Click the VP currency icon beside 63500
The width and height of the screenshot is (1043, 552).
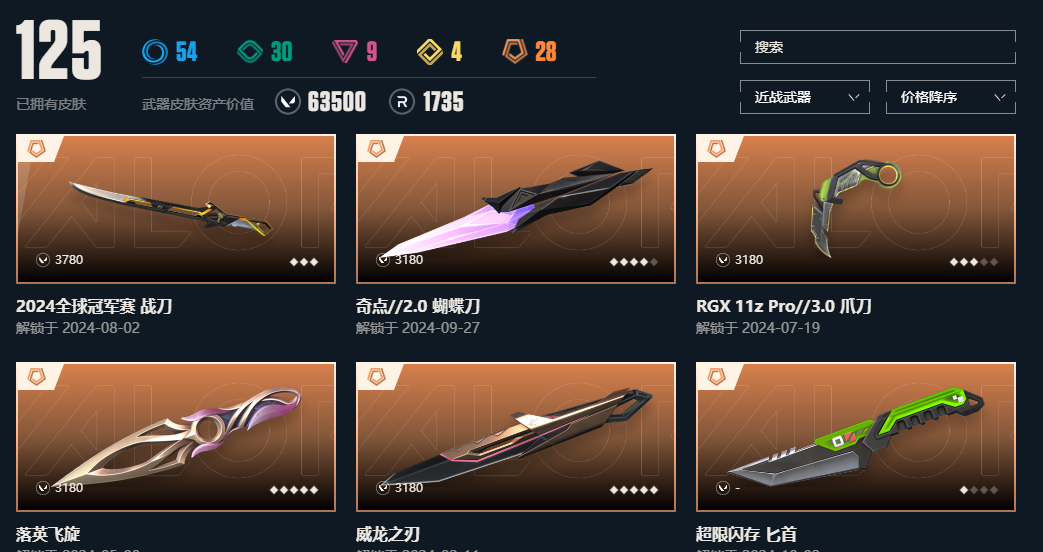click(x=288, y=102)
